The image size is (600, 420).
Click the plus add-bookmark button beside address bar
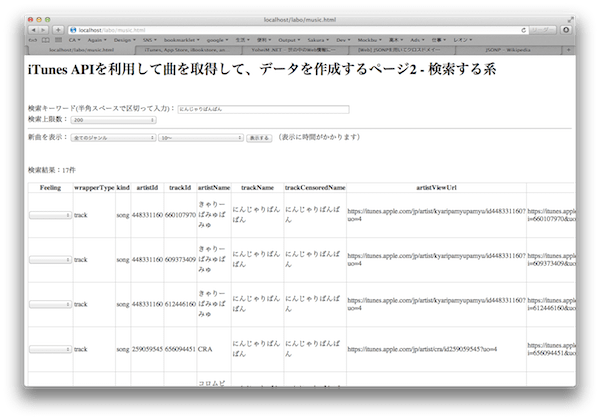58,30
